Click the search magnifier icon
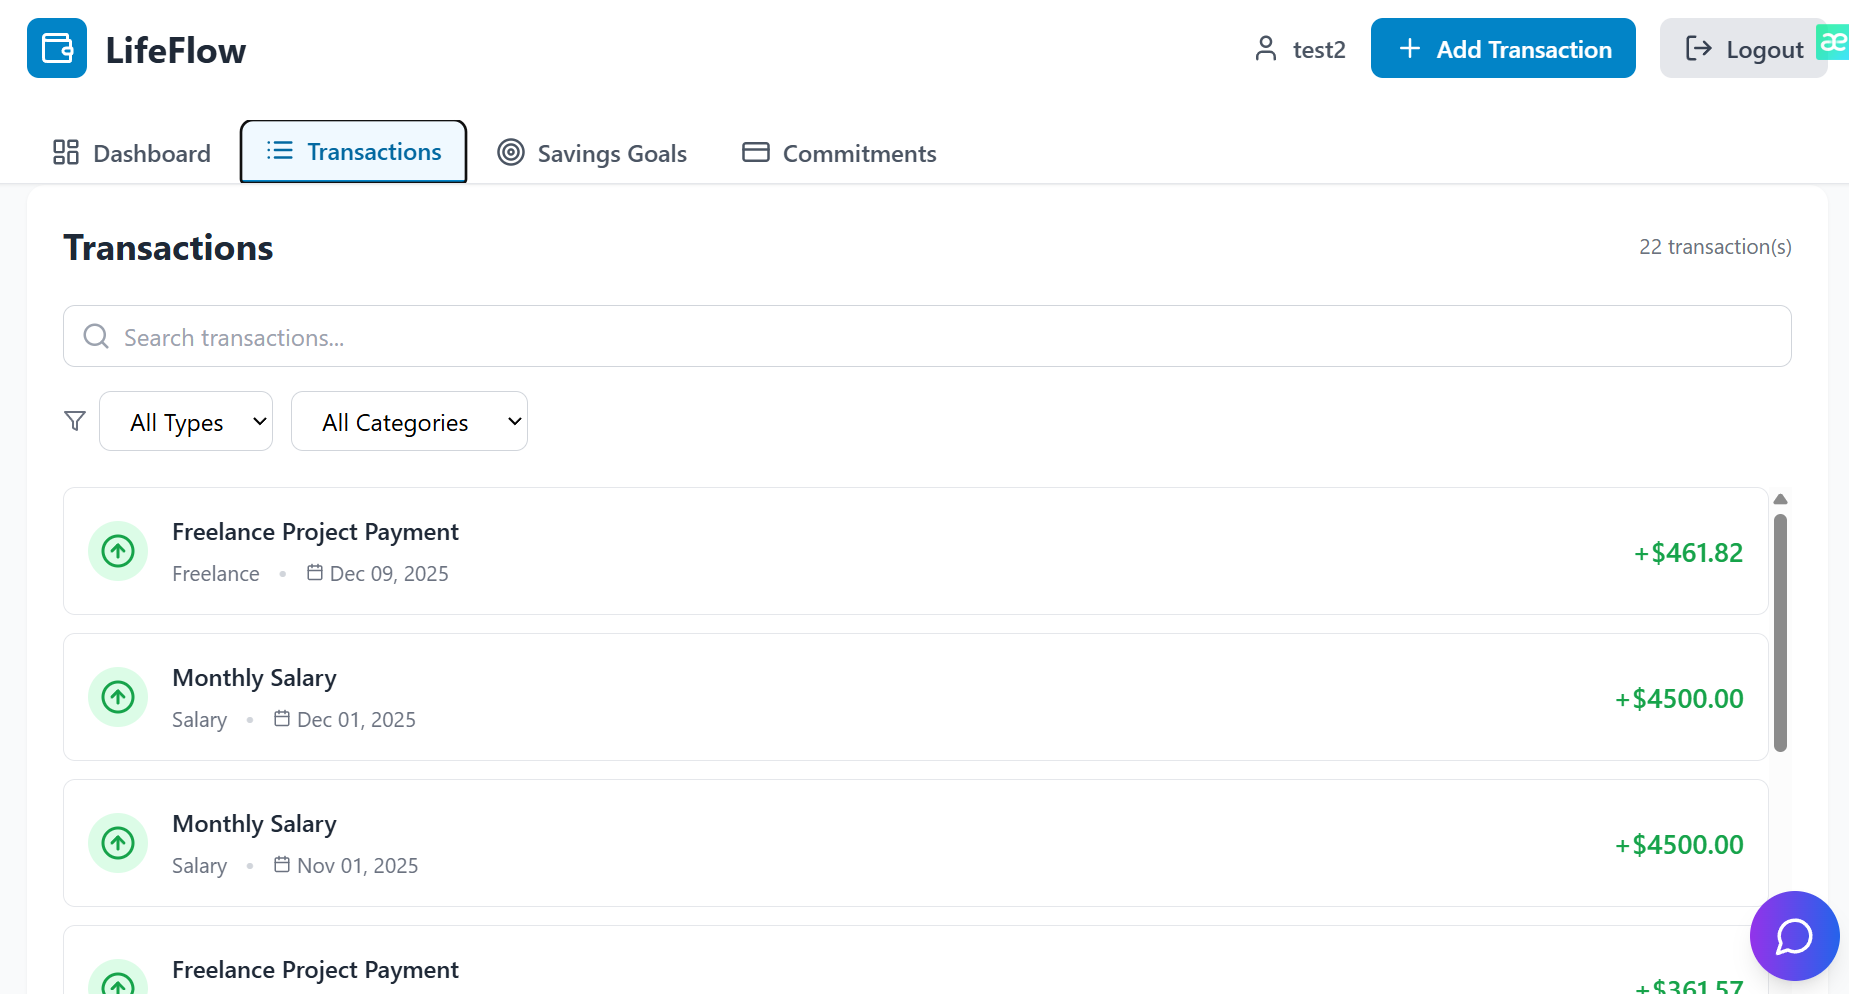1849x994 pixels. [96, 336]
